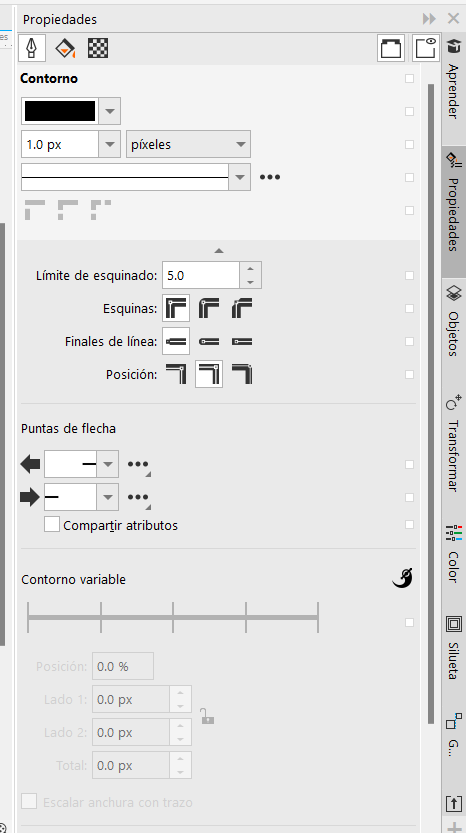The width and height of the screenshot is (466, 833).
Task: Click the Límite de esquinado value field
Action: pyautogui.click(x=201, y=275)
